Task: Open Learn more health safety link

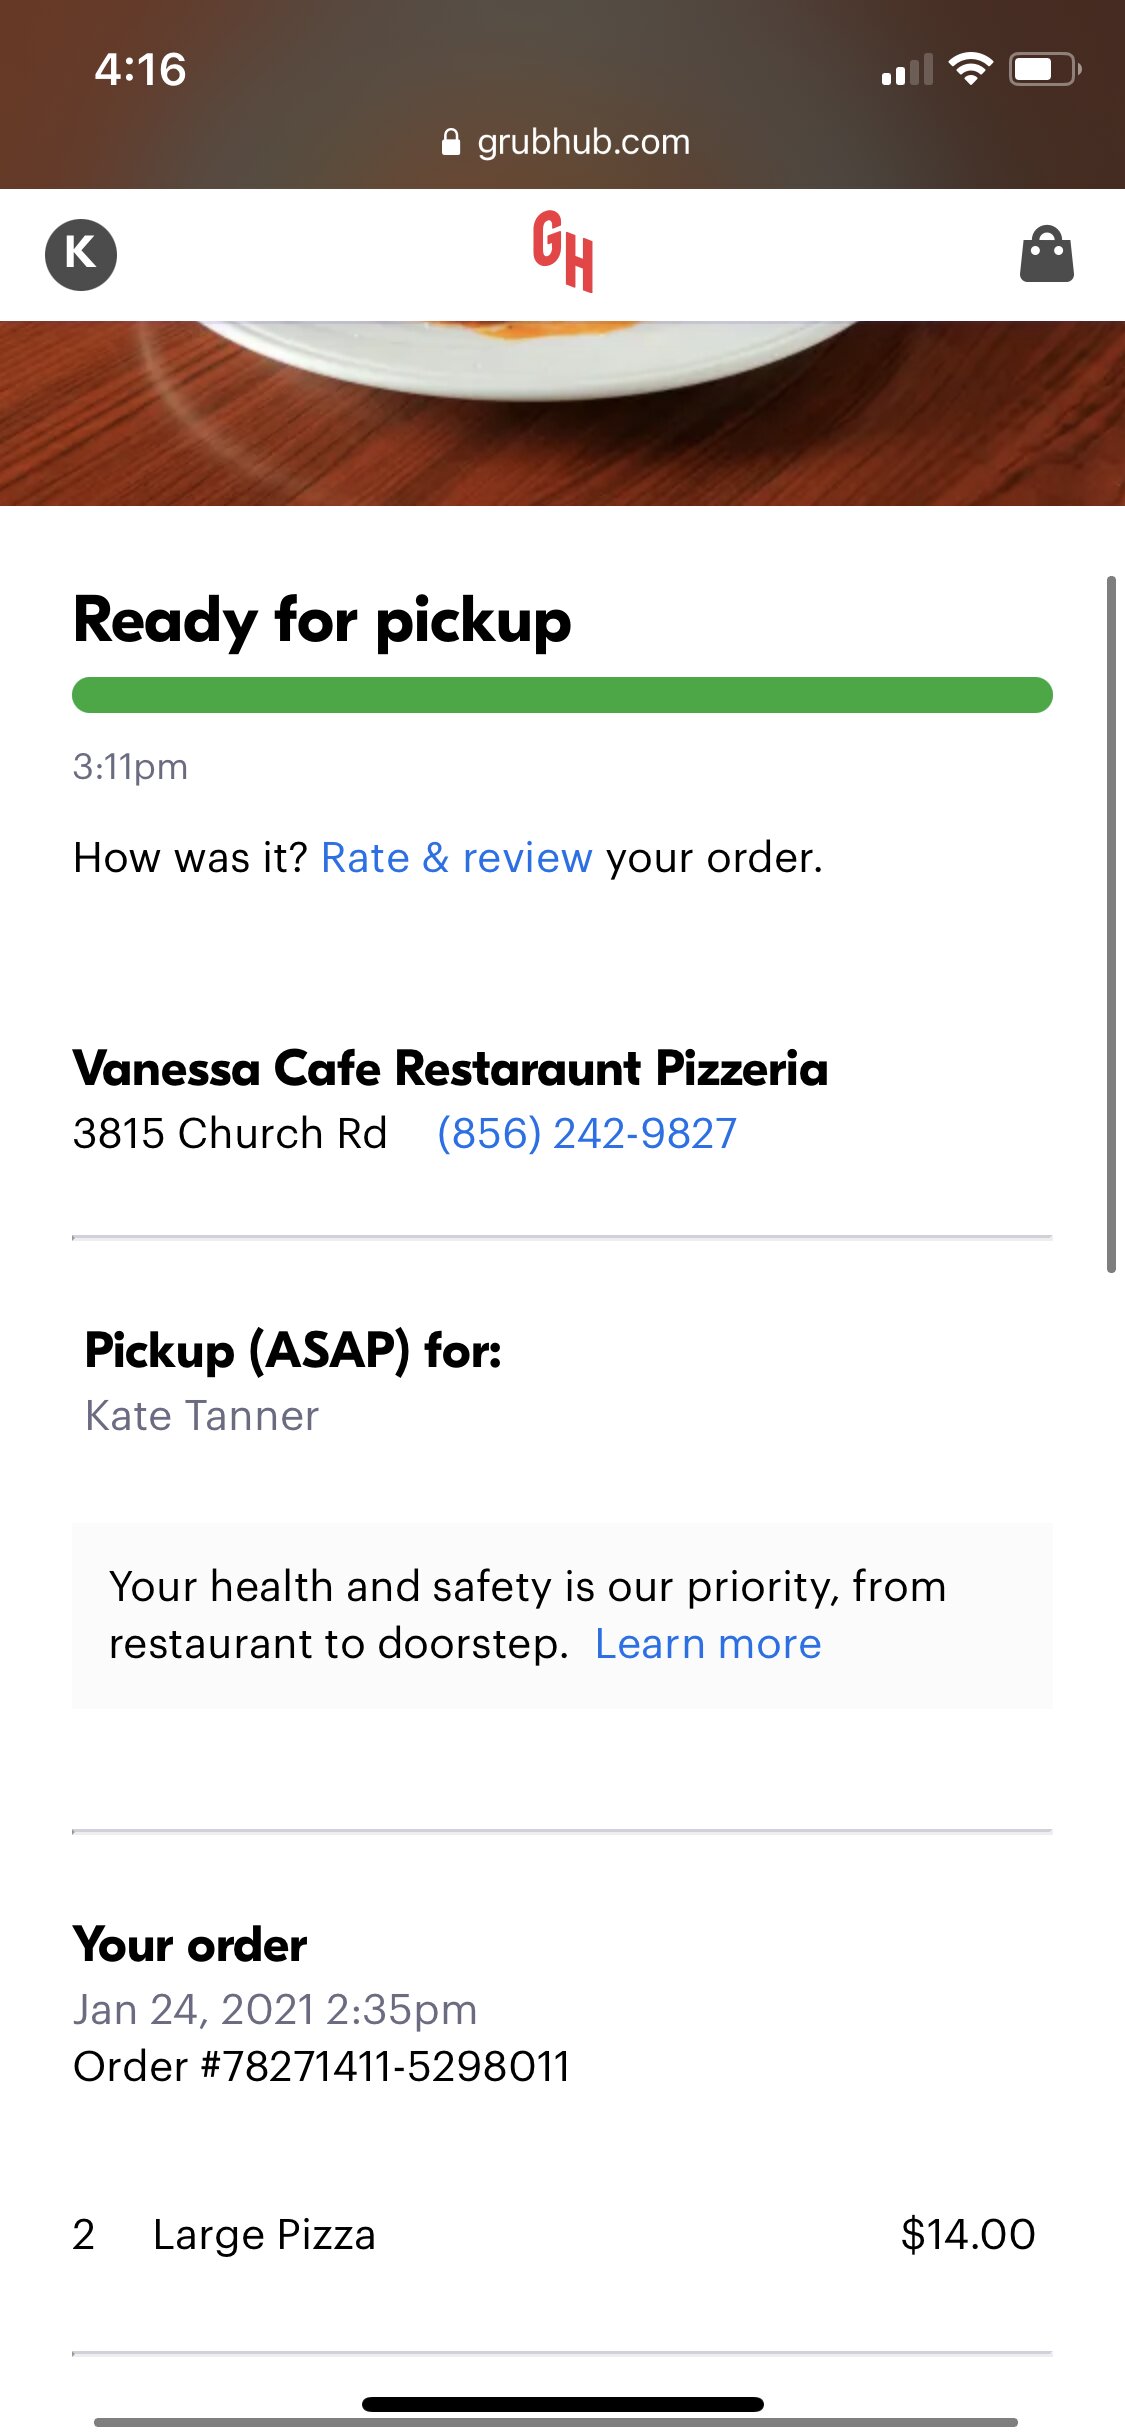Action: (708, 1644)
